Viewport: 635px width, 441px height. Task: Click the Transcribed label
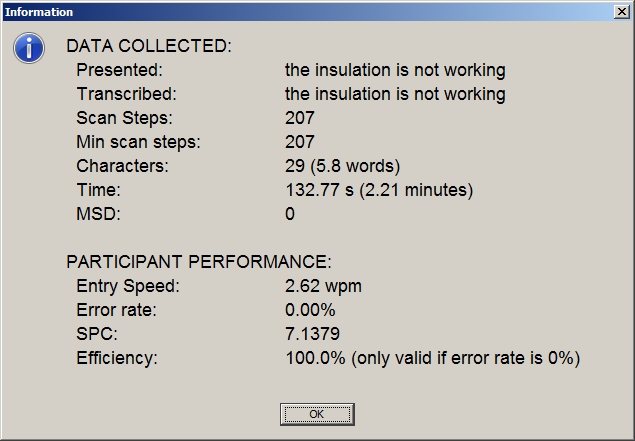[x=126, y=94]
